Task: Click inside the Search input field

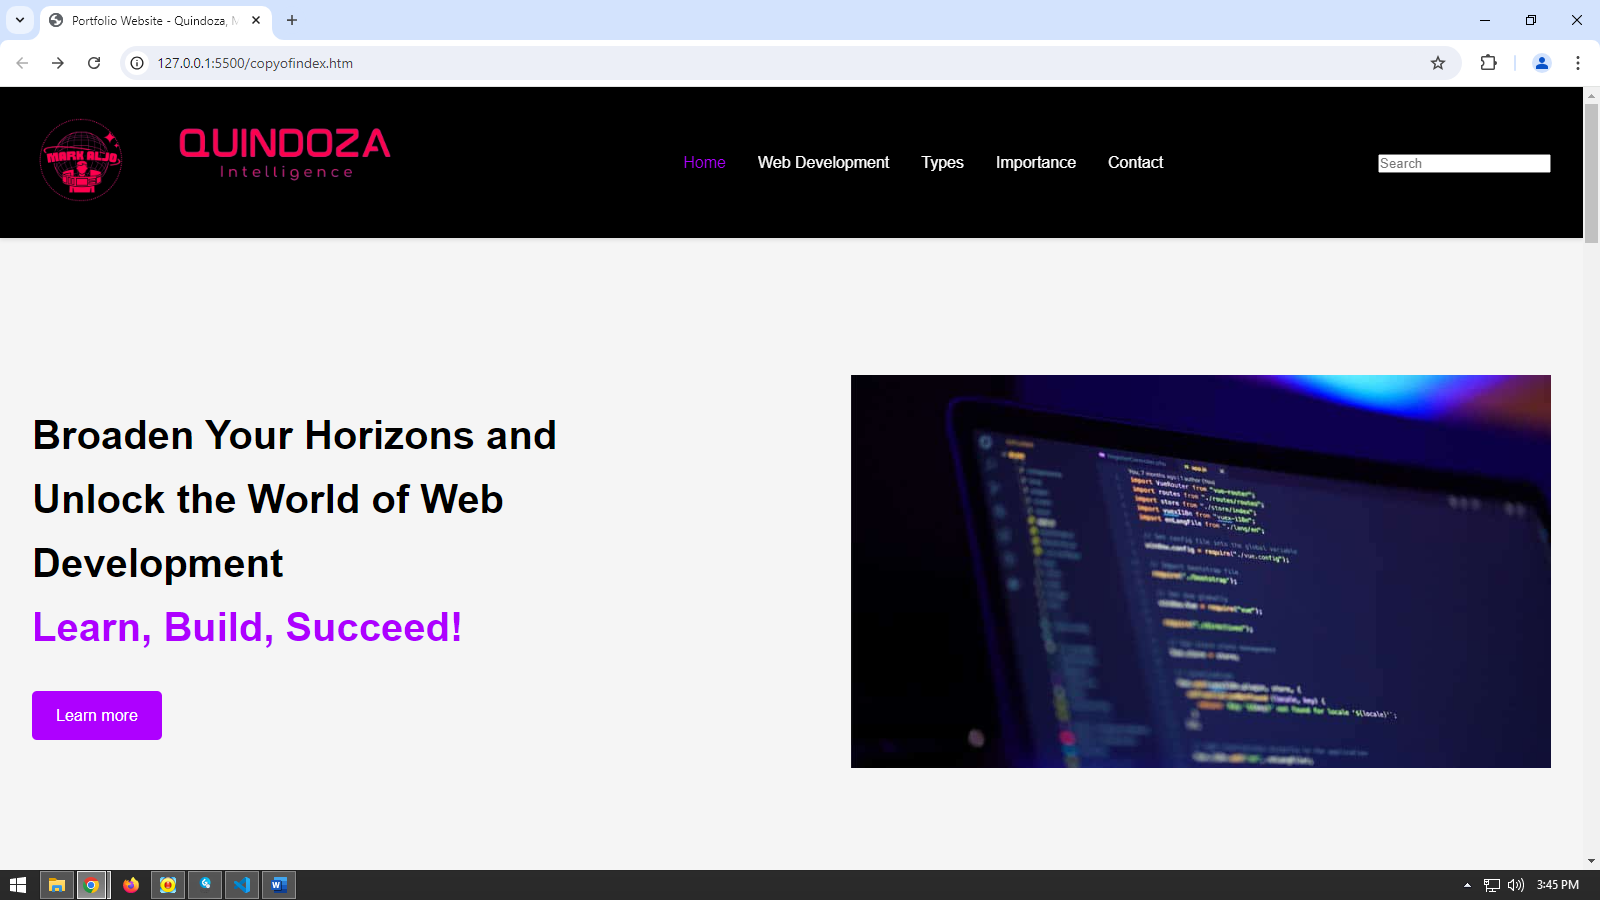Action: click(1463, 163)
